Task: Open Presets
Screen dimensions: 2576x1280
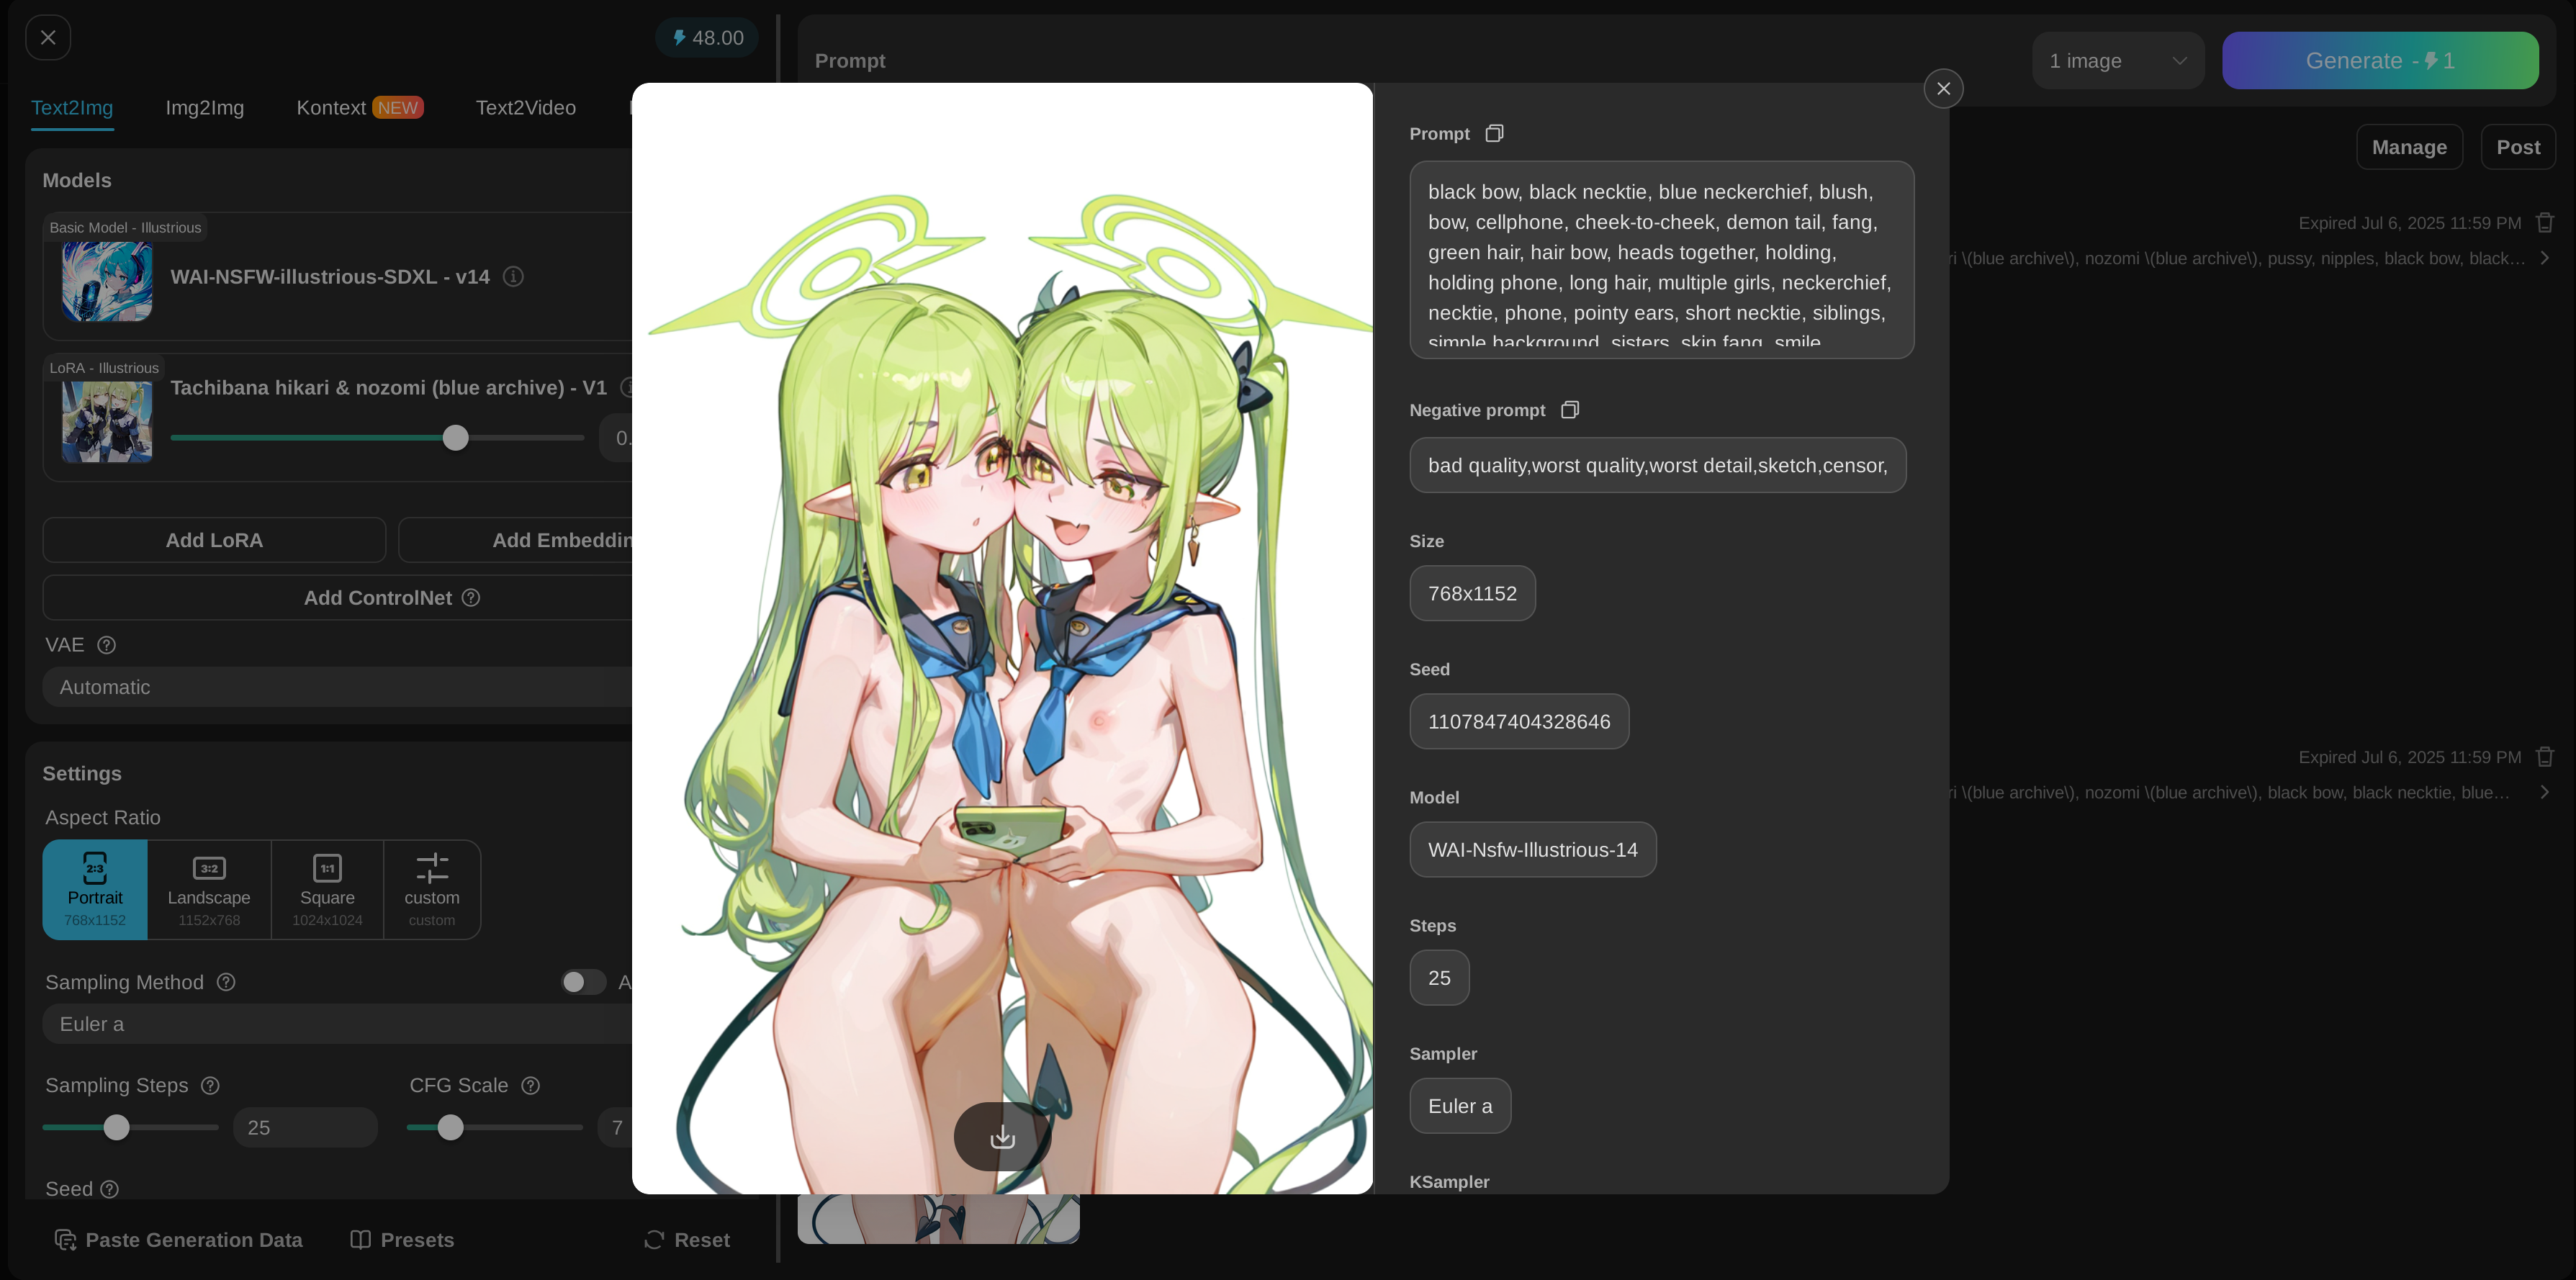Action: [x=402, y=1240]
